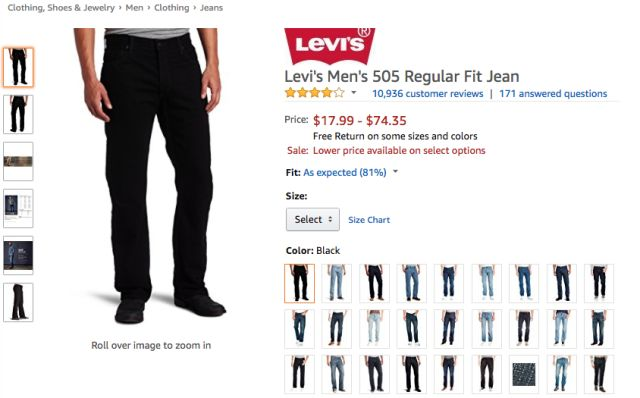Screen dimensions: 640x398
Task: Open the Size Chart link
Action: pos(369,220)
